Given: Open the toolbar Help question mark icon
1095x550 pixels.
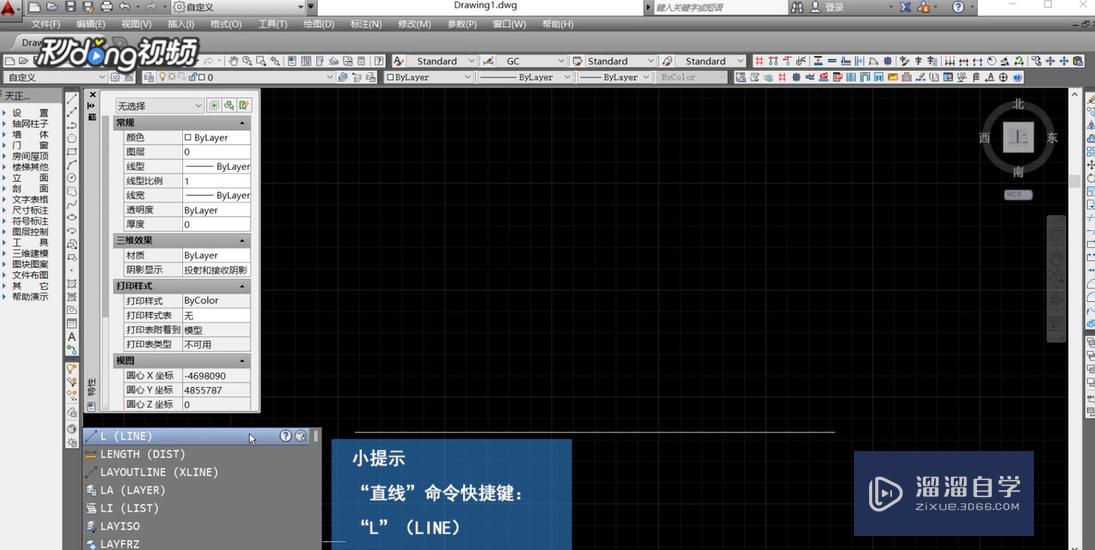Looking at the screenshot, I should 379,61.
